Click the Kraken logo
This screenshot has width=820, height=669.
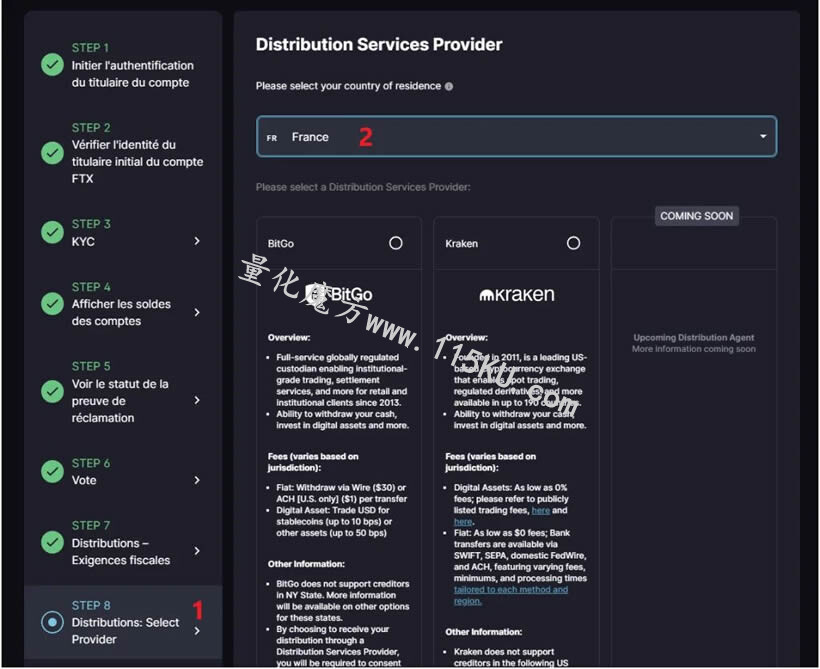click(517, 295)
